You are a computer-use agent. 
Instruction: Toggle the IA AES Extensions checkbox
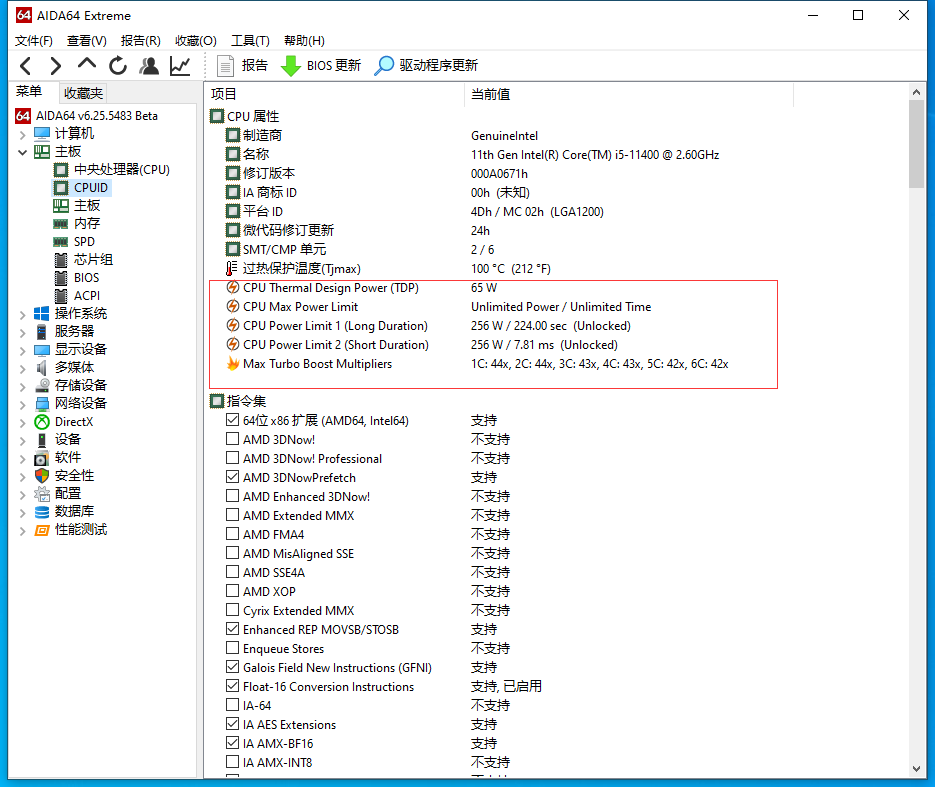pos(233,724)
